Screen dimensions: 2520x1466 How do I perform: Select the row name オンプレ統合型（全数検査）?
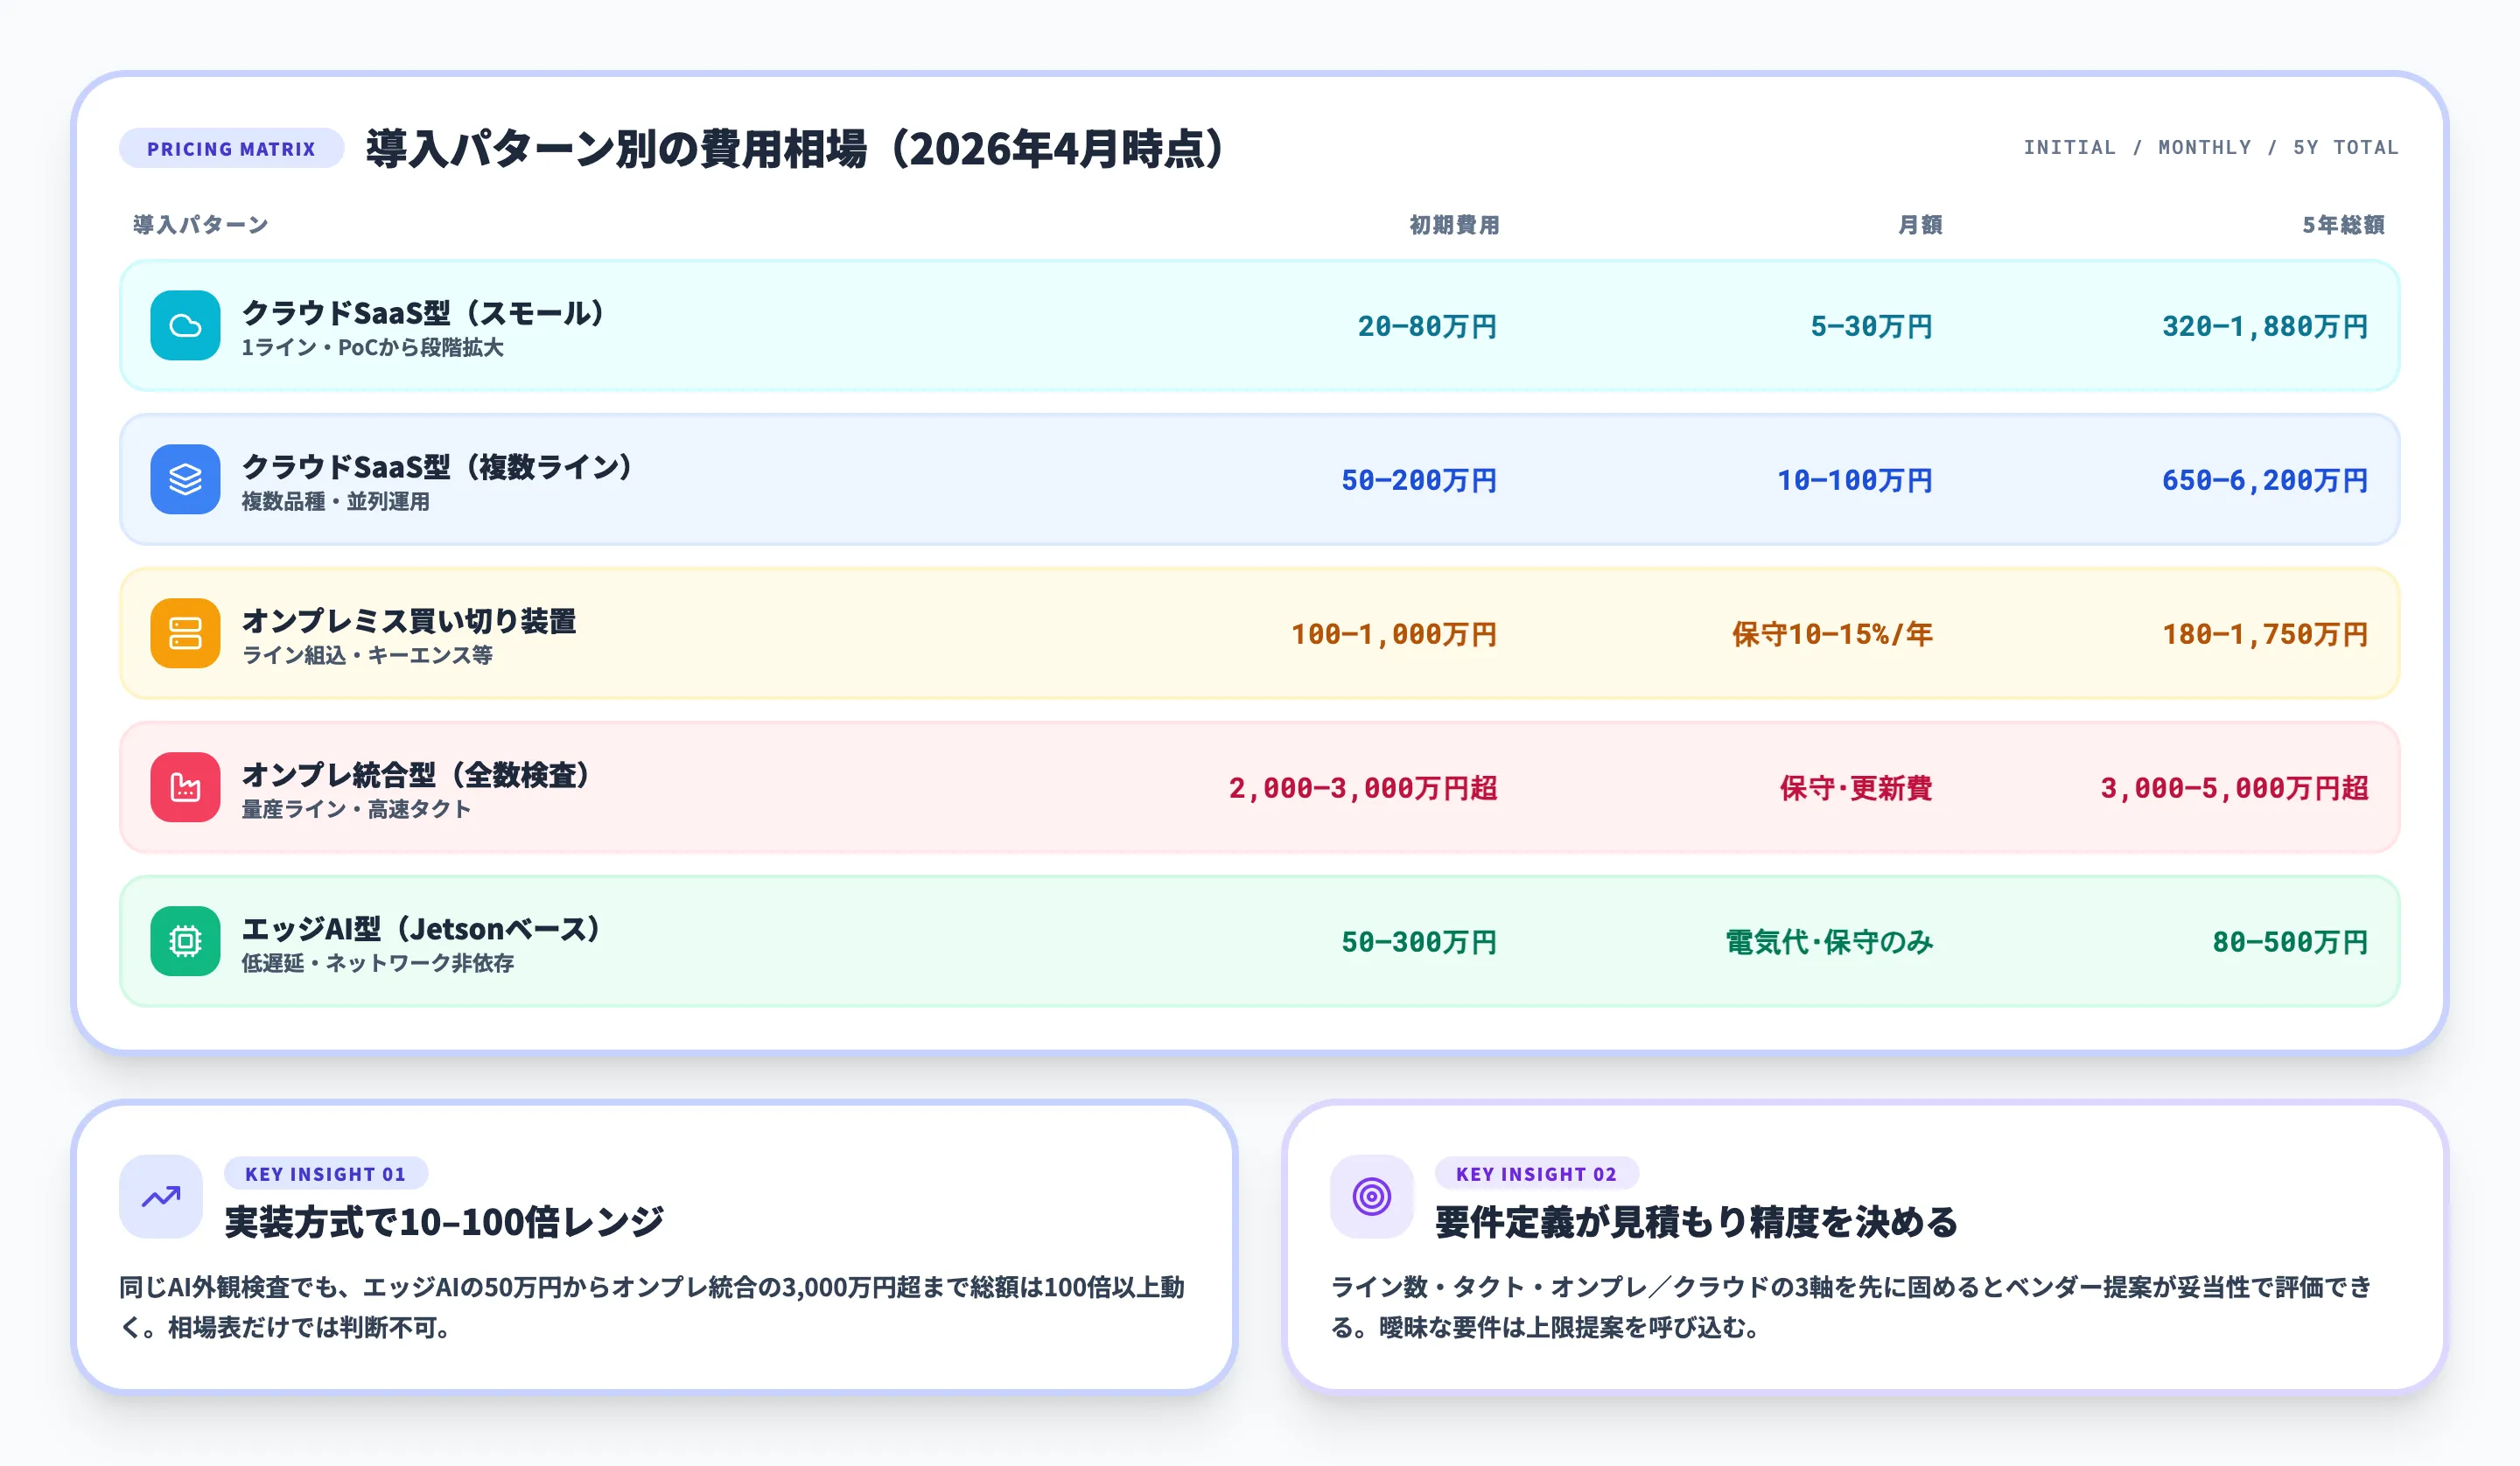tap(416, 775)
